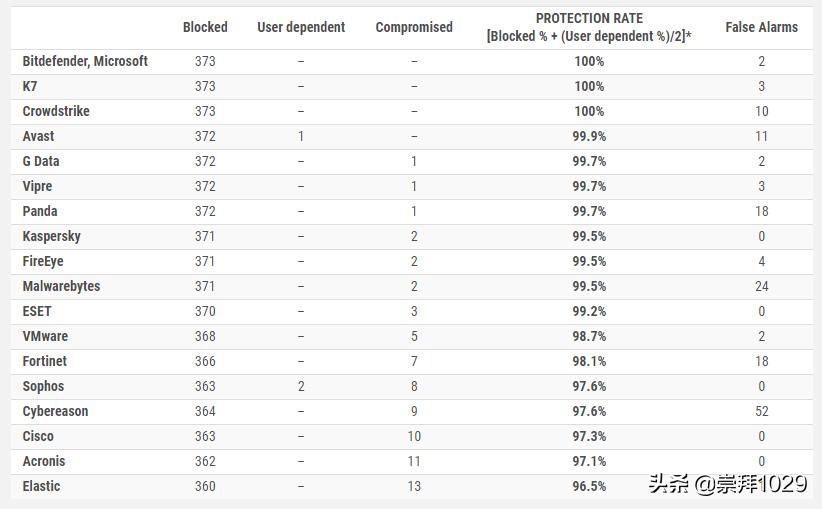Select the Malwarebytes vendor name
Screen dimensions: 822x509
(62, 286)
